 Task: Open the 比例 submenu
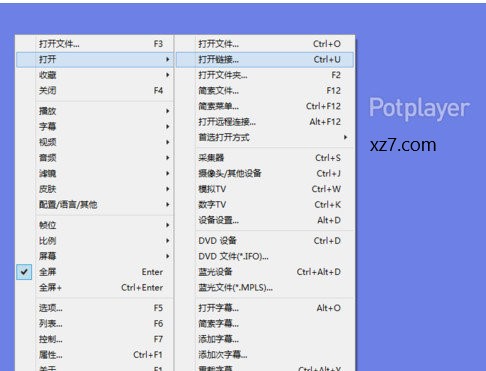point(95,241)
